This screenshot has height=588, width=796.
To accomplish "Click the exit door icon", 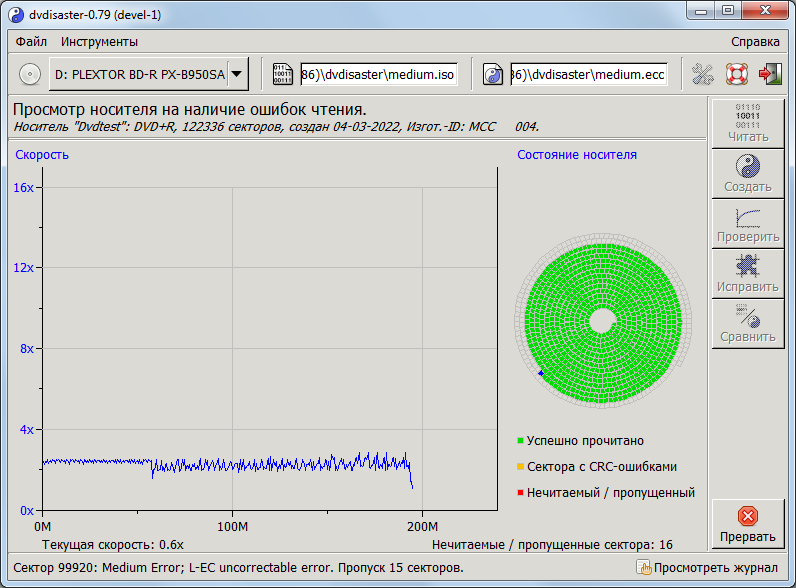I will point(769,74).
